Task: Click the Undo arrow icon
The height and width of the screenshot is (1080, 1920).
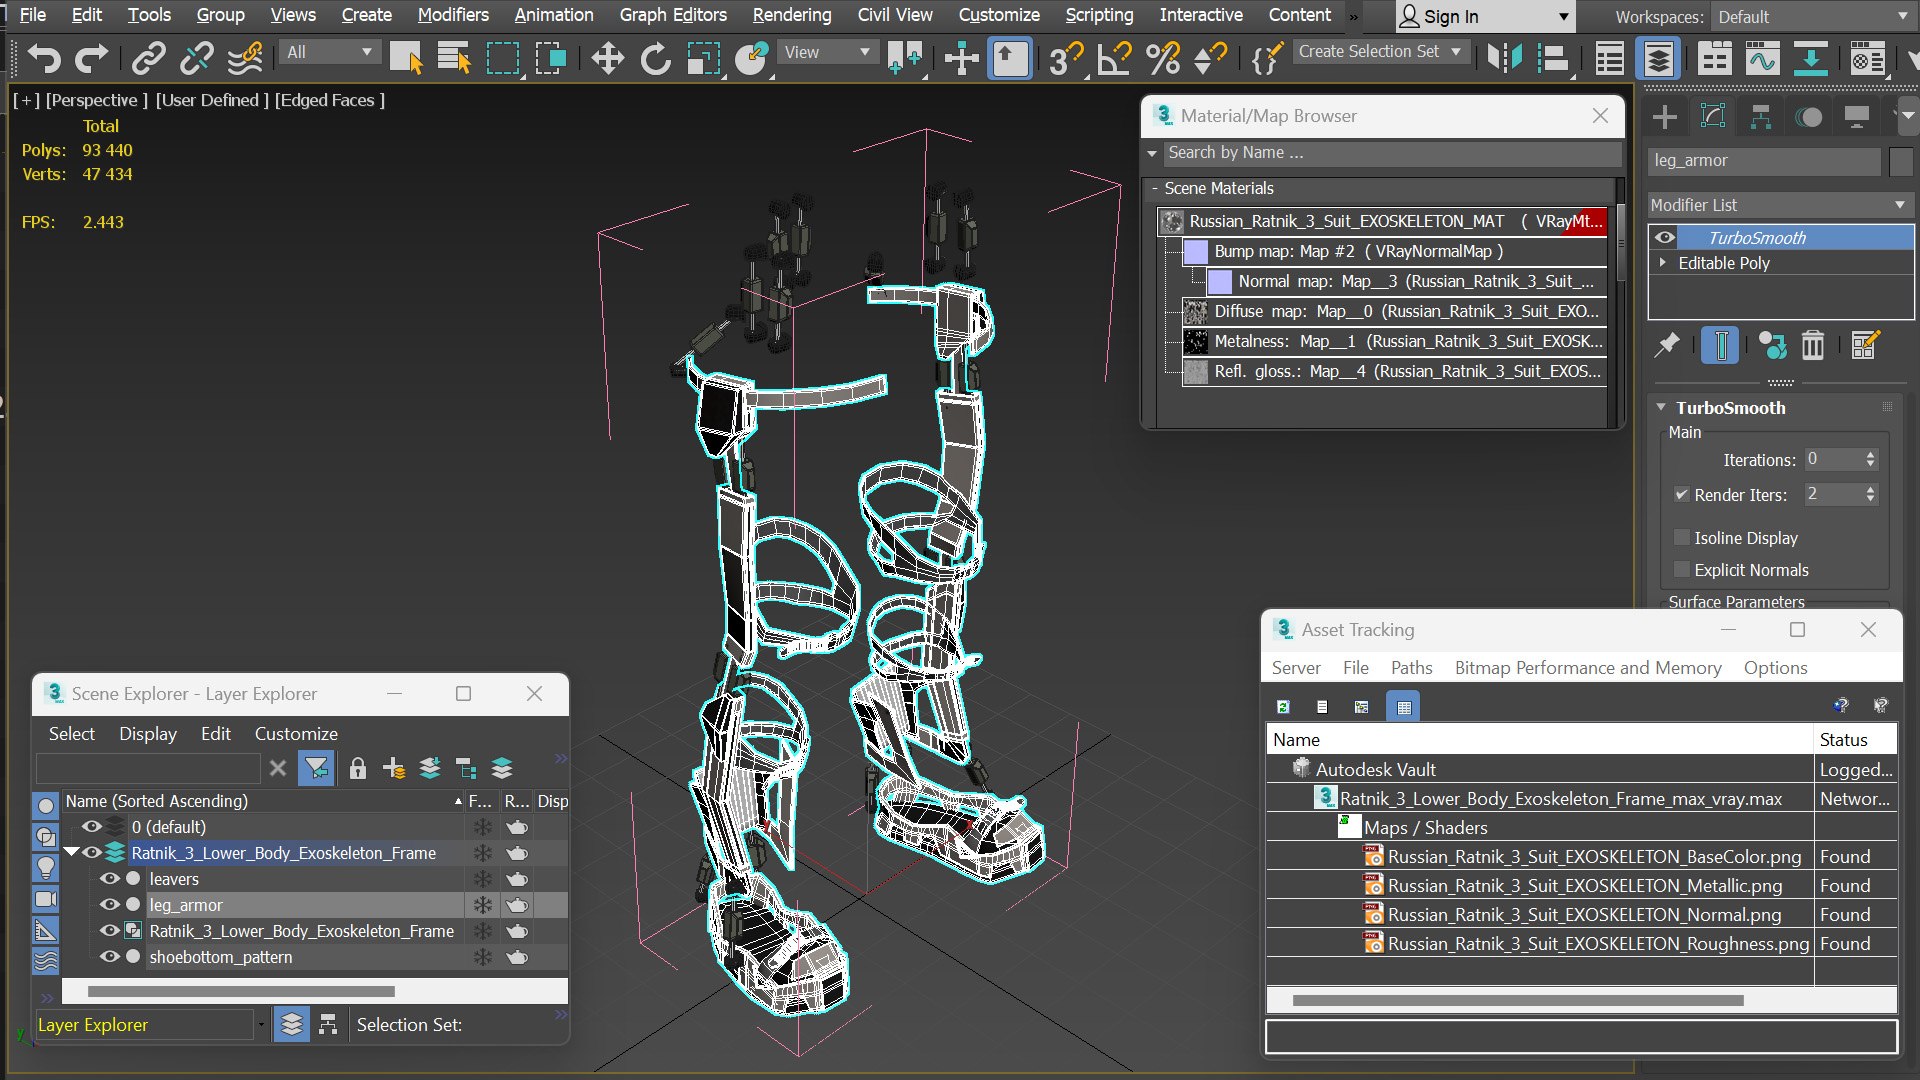Action: (44, 59)
